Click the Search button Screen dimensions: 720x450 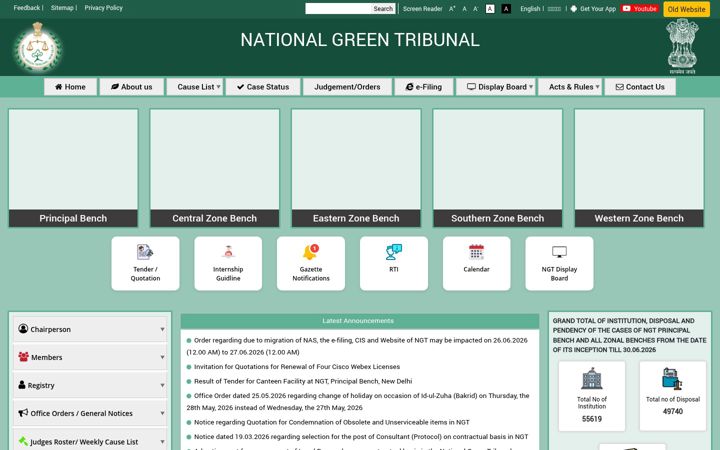coord(383,9)
